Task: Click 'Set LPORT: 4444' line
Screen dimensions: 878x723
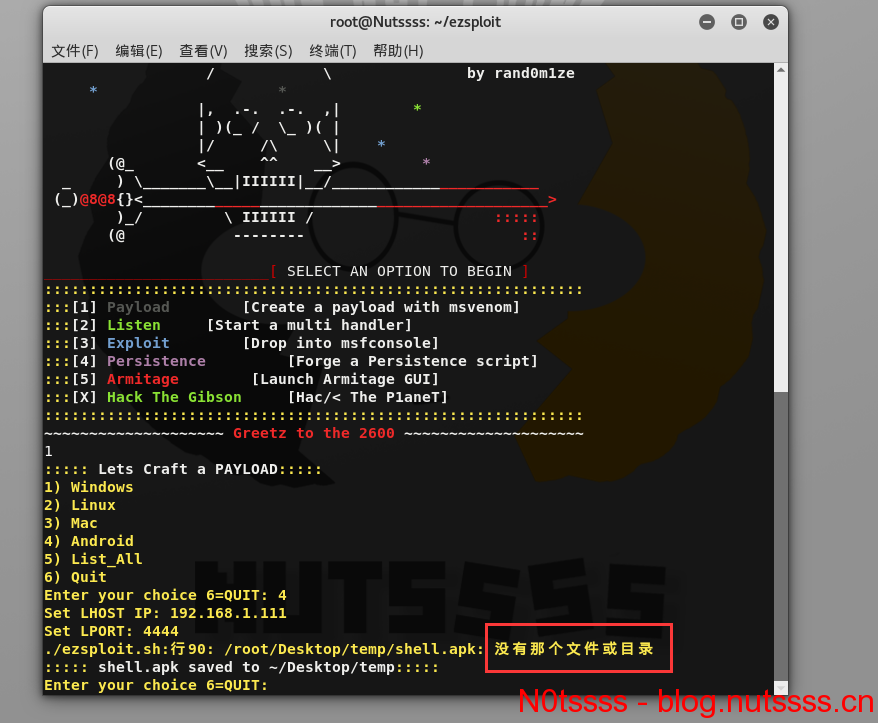Action: (111, 631)
